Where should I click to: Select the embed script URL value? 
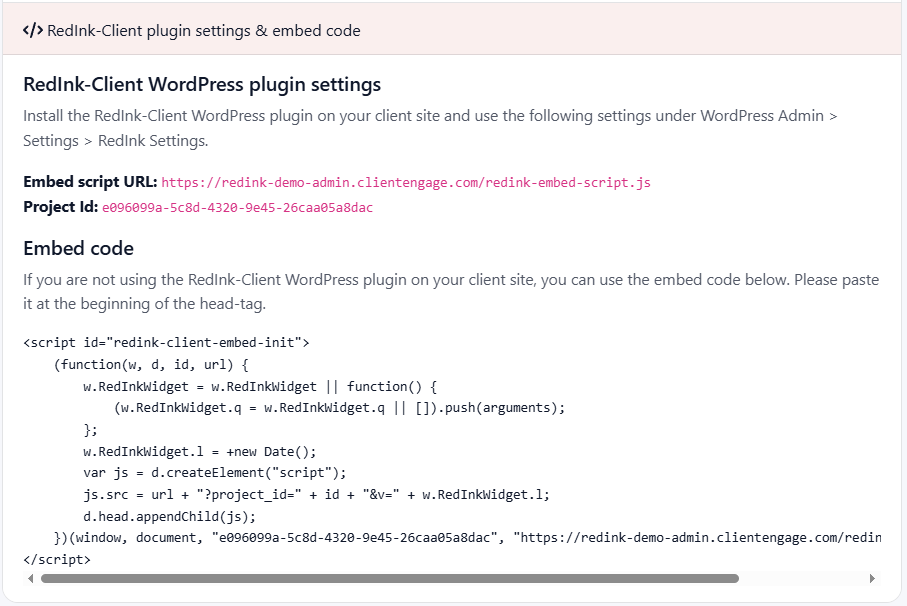pyautogui.click(x=406, y=183)
